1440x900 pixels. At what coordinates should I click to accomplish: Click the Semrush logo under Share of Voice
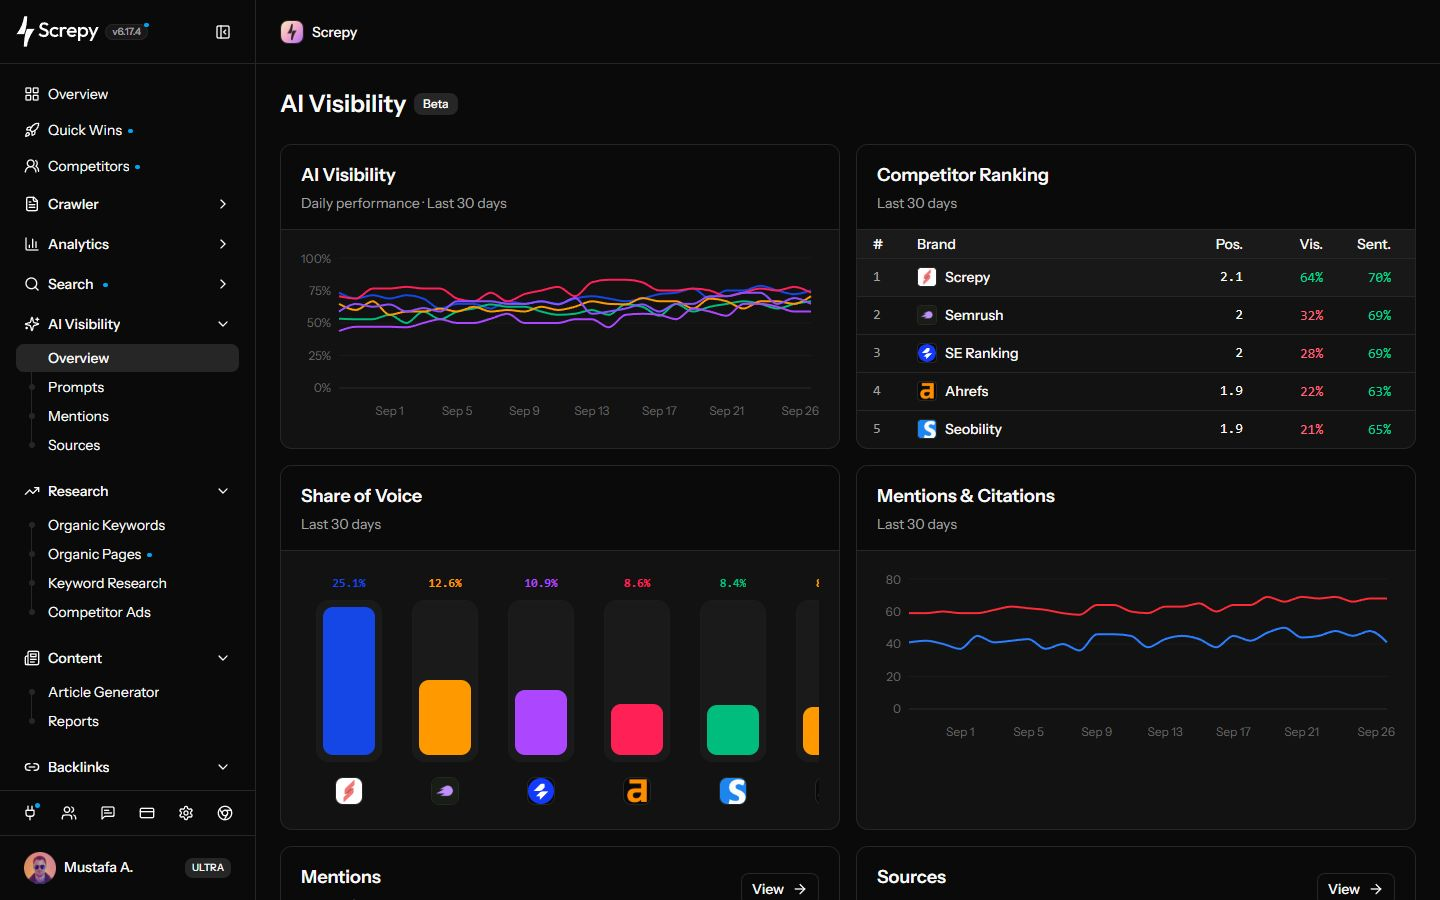pyautogui.click(x=445, y=791)
